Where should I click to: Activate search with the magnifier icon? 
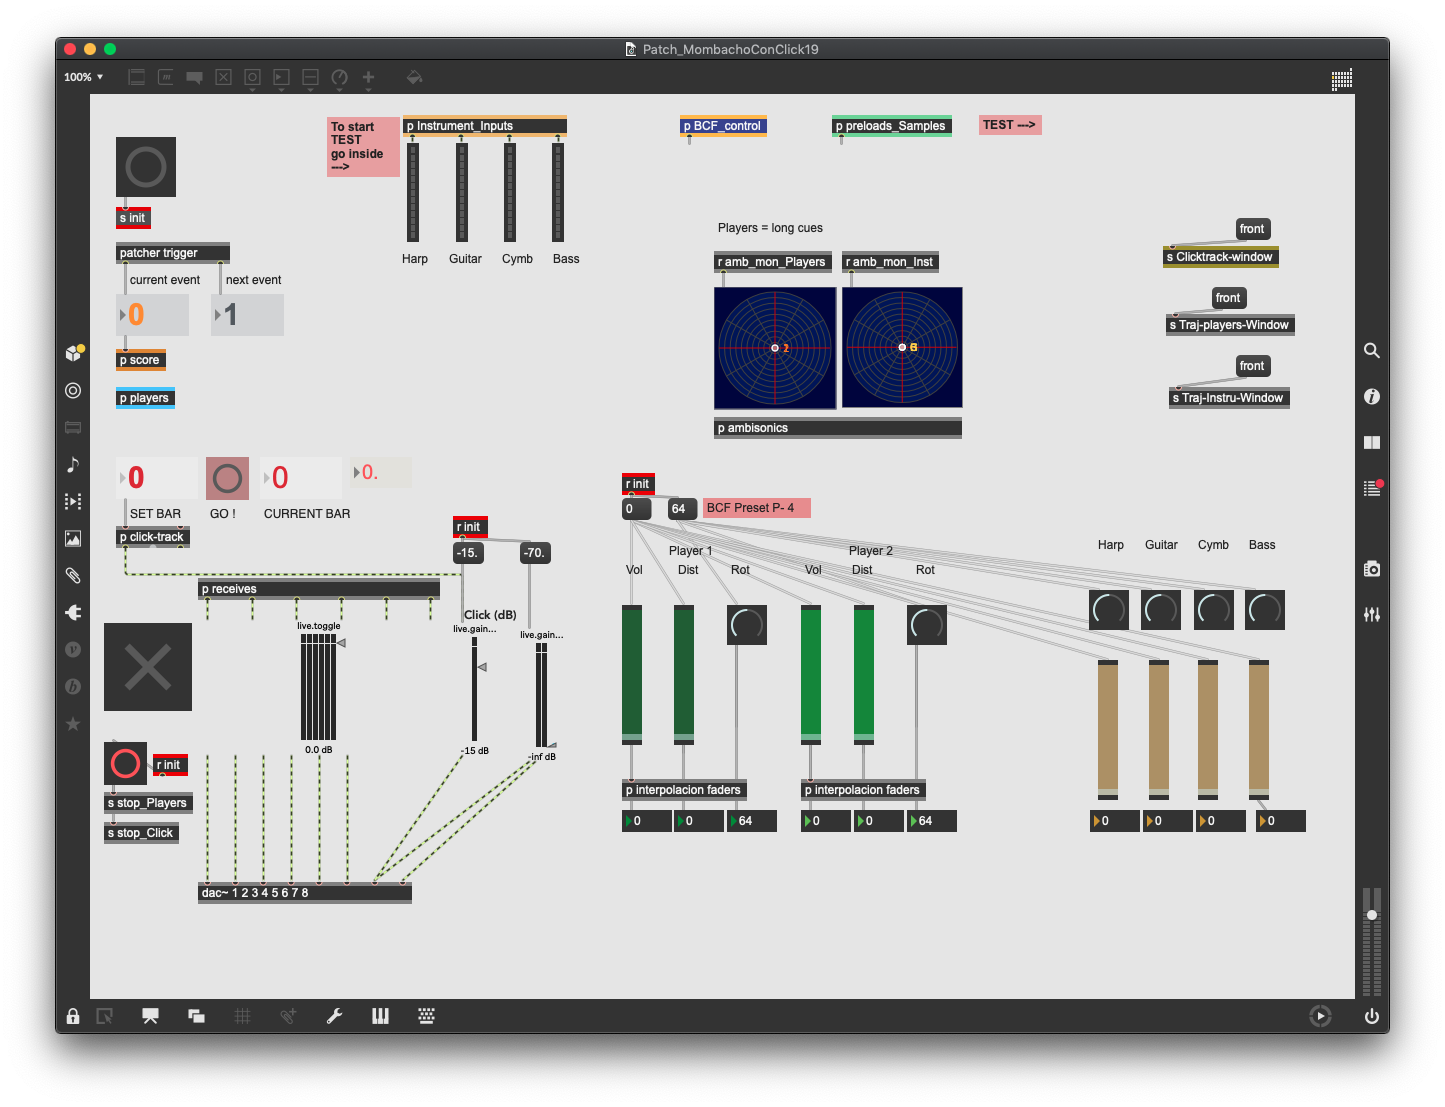click(x=1372, y=350)
